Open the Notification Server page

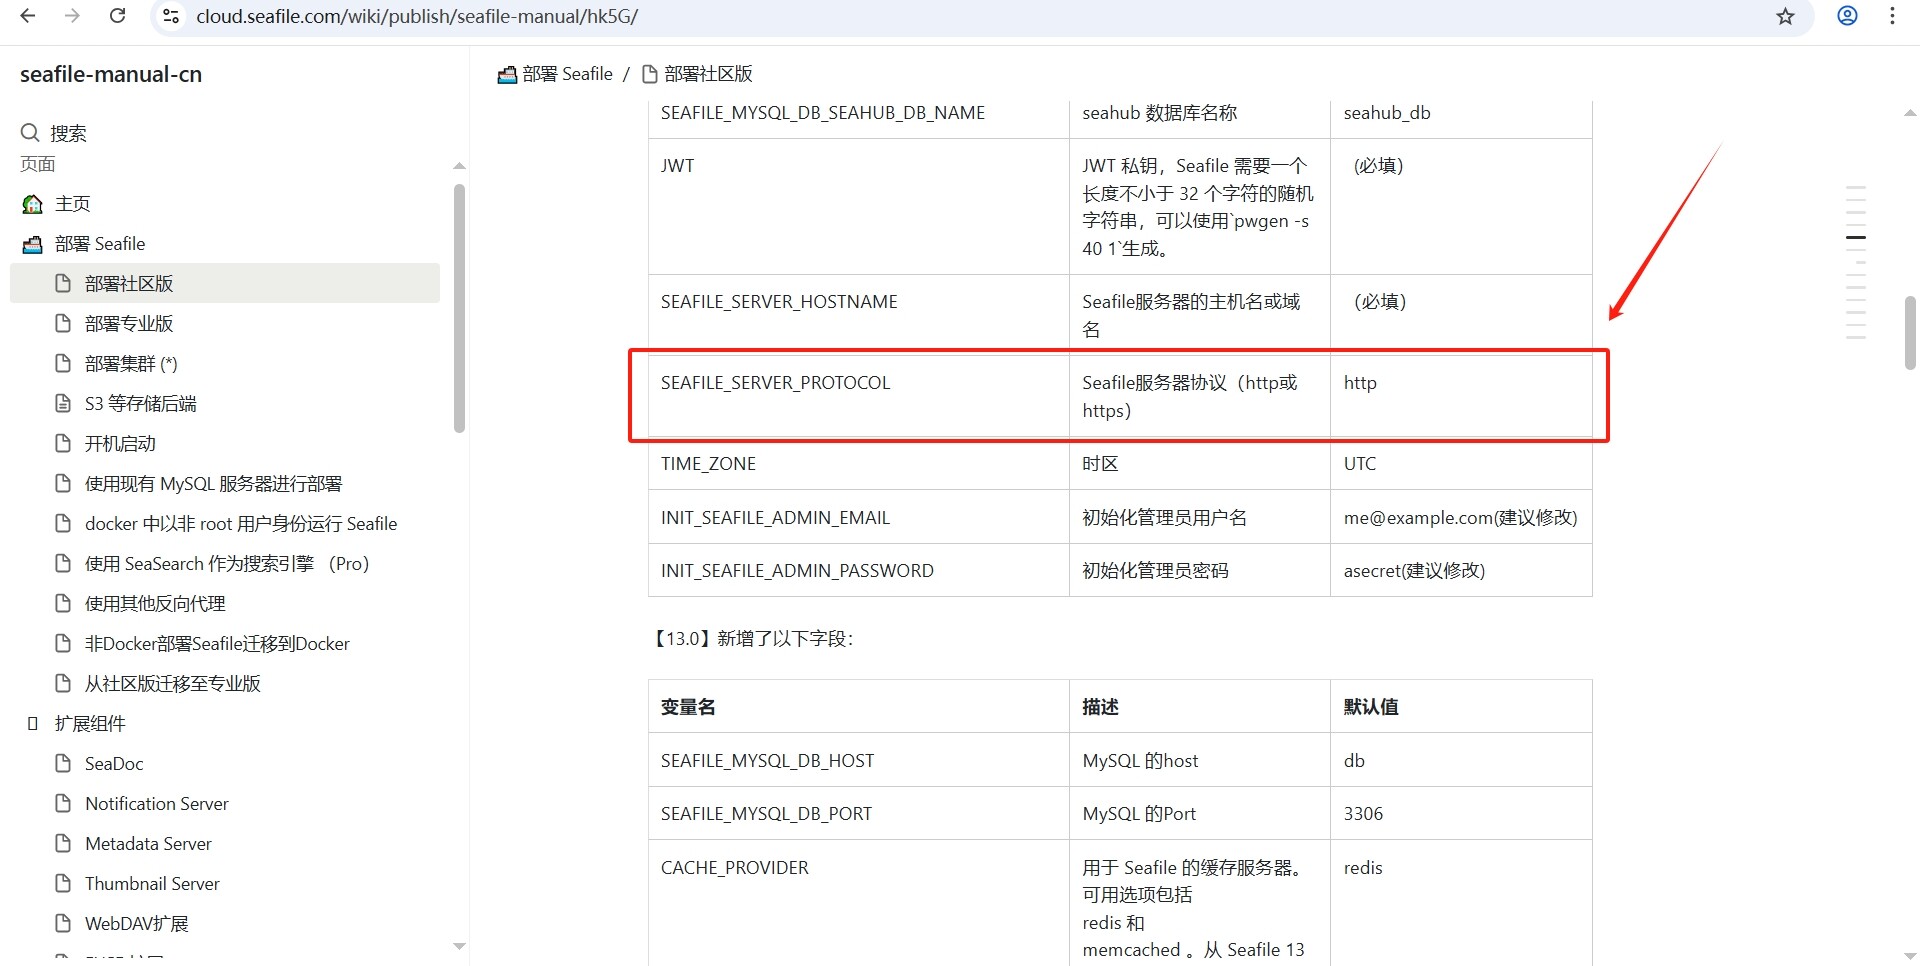point(156,804)
